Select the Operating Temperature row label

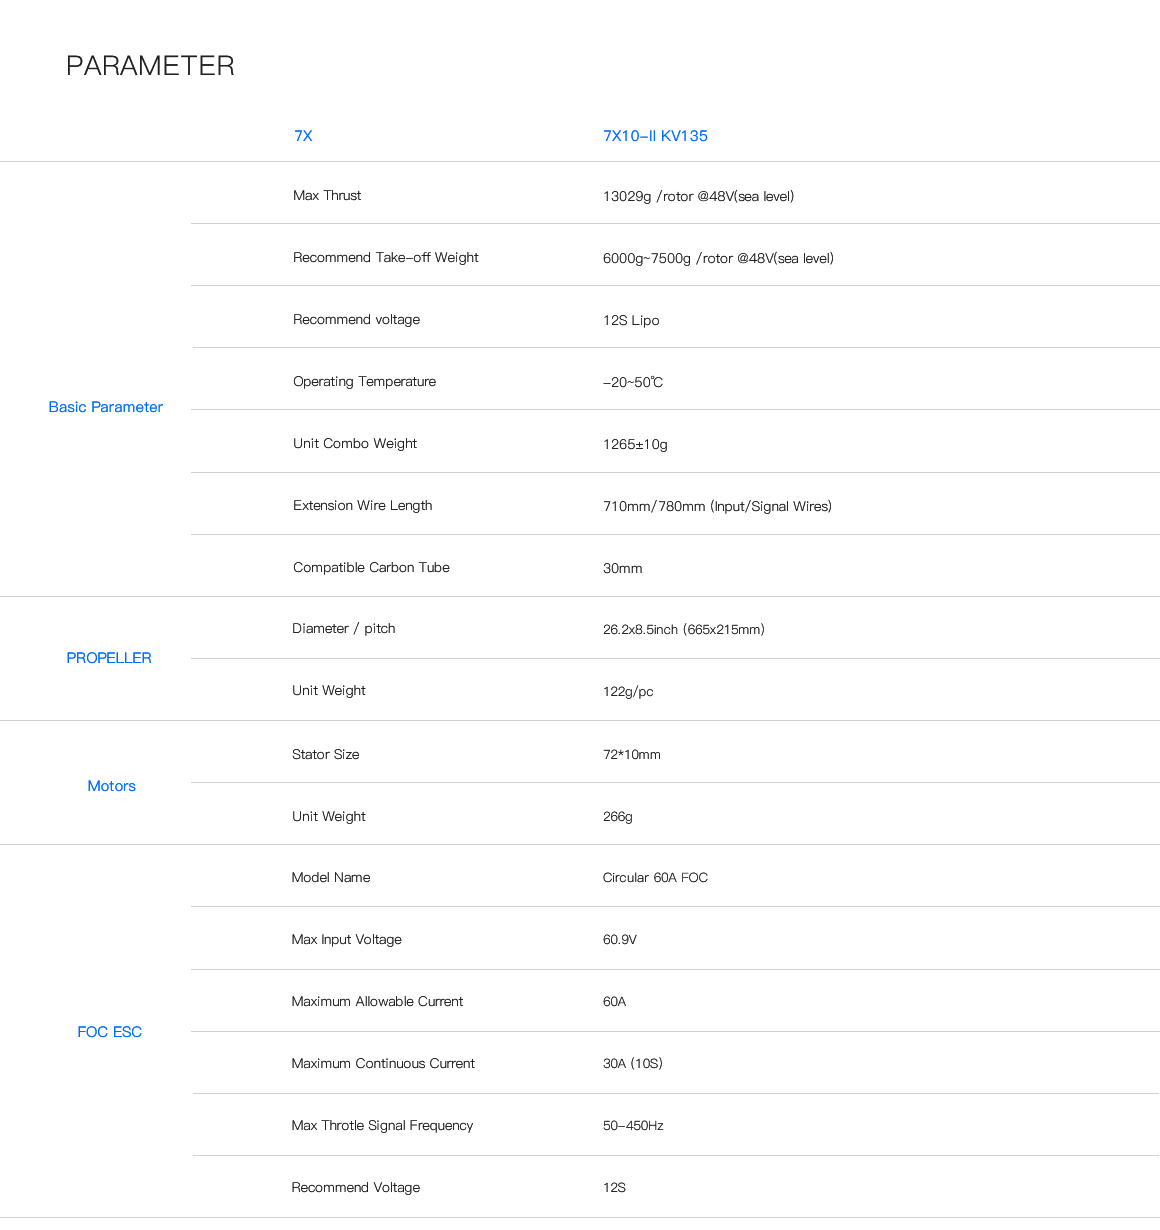364,382
